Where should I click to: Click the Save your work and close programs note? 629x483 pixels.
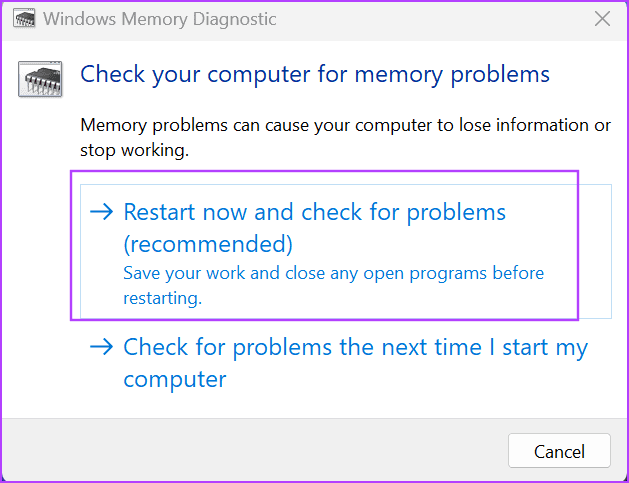[333, 273]
